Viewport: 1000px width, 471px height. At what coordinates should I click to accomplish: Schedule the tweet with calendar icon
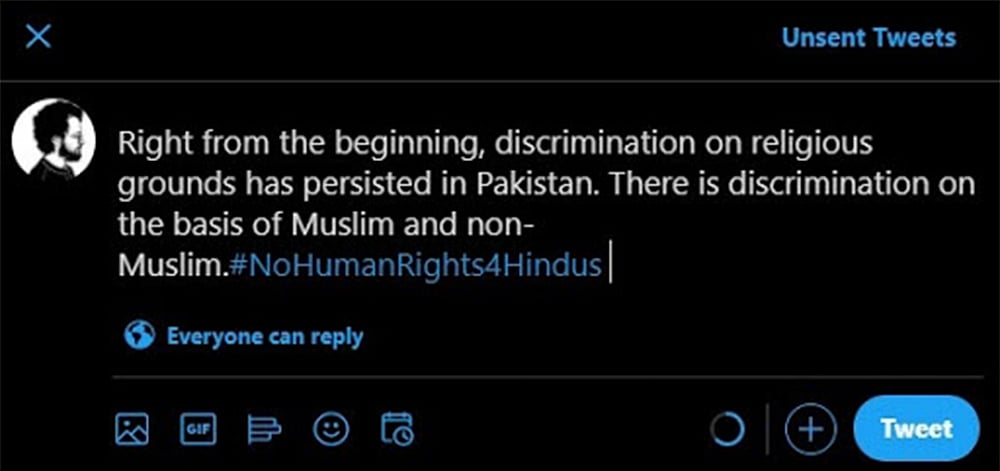click(397, 429)
